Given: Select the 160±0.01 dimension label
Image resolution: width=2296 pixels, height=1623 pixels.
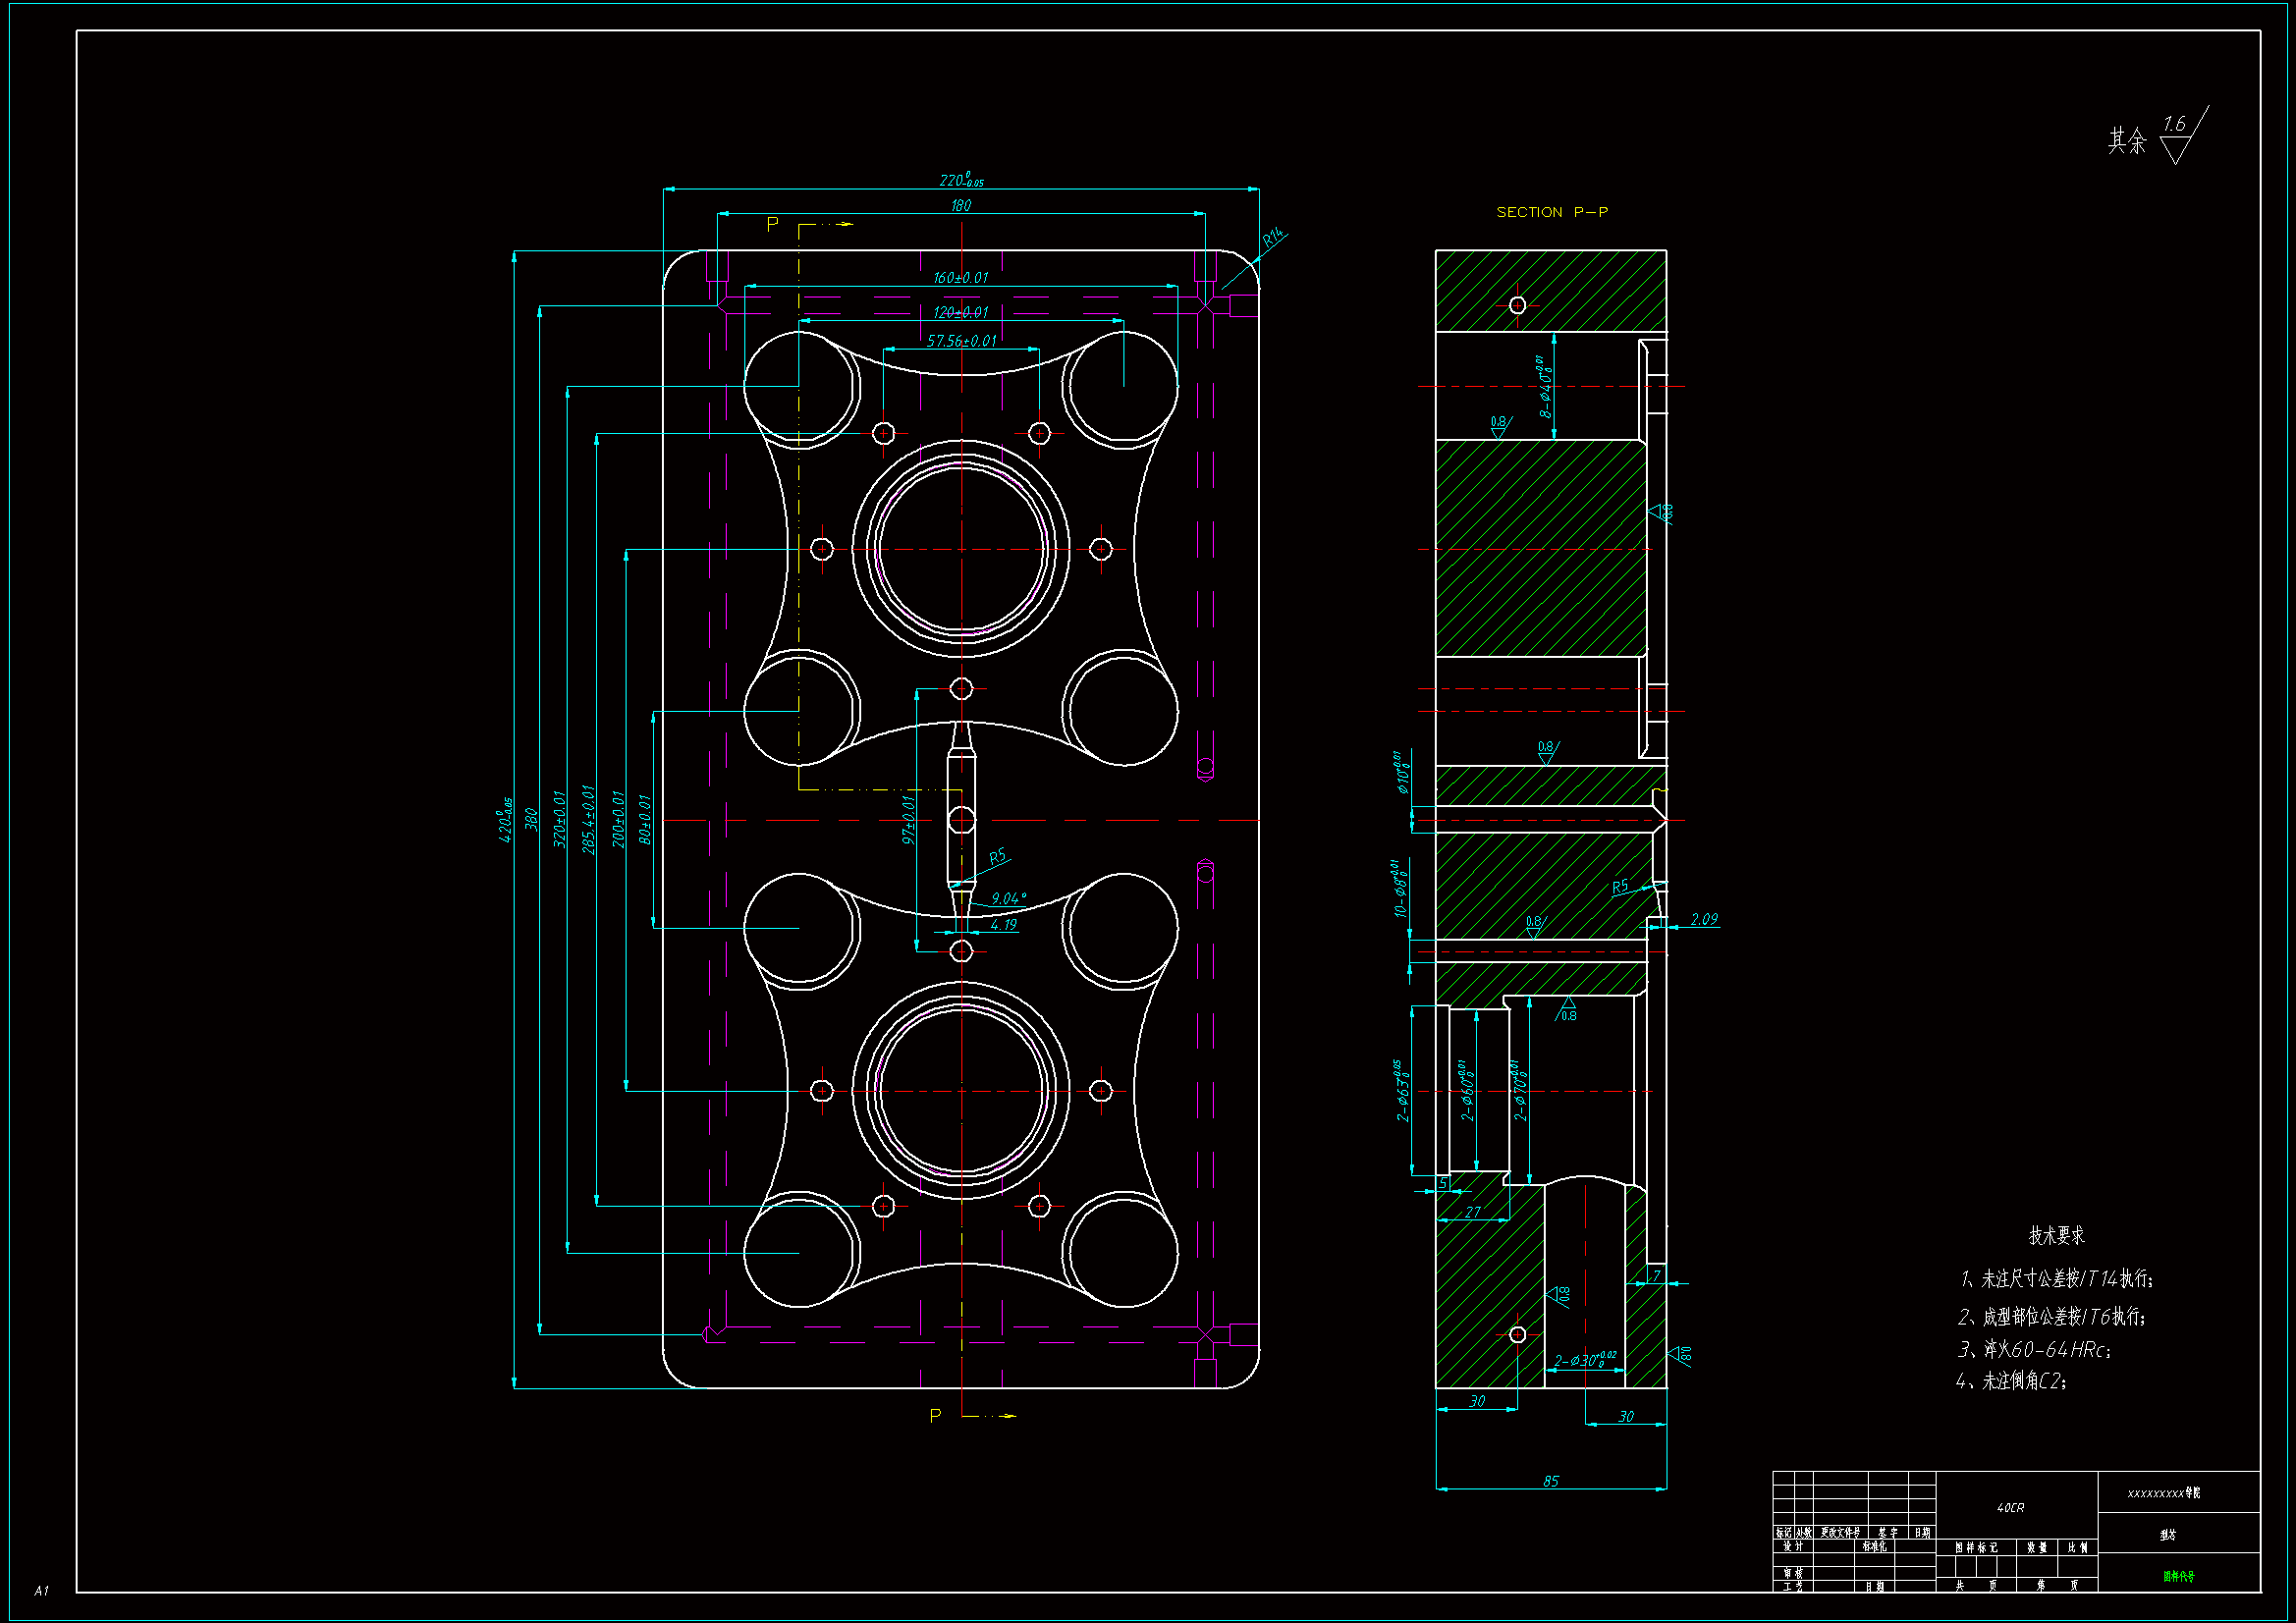Looking at the screenshot, I should point(960,278).
